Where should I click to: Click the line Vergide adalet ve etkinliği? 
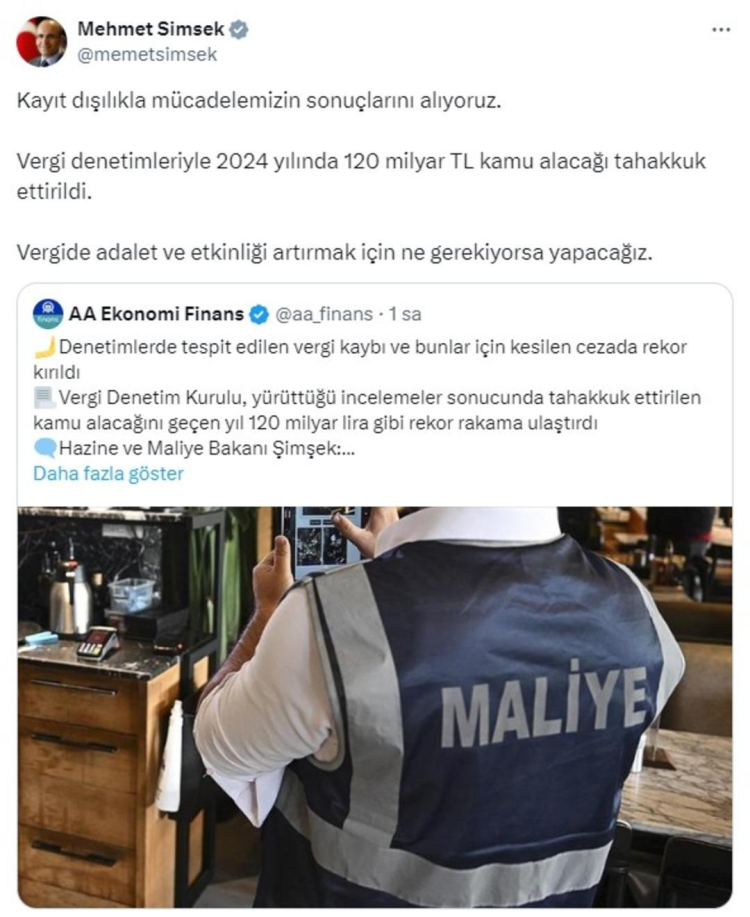tap(334, 253)
